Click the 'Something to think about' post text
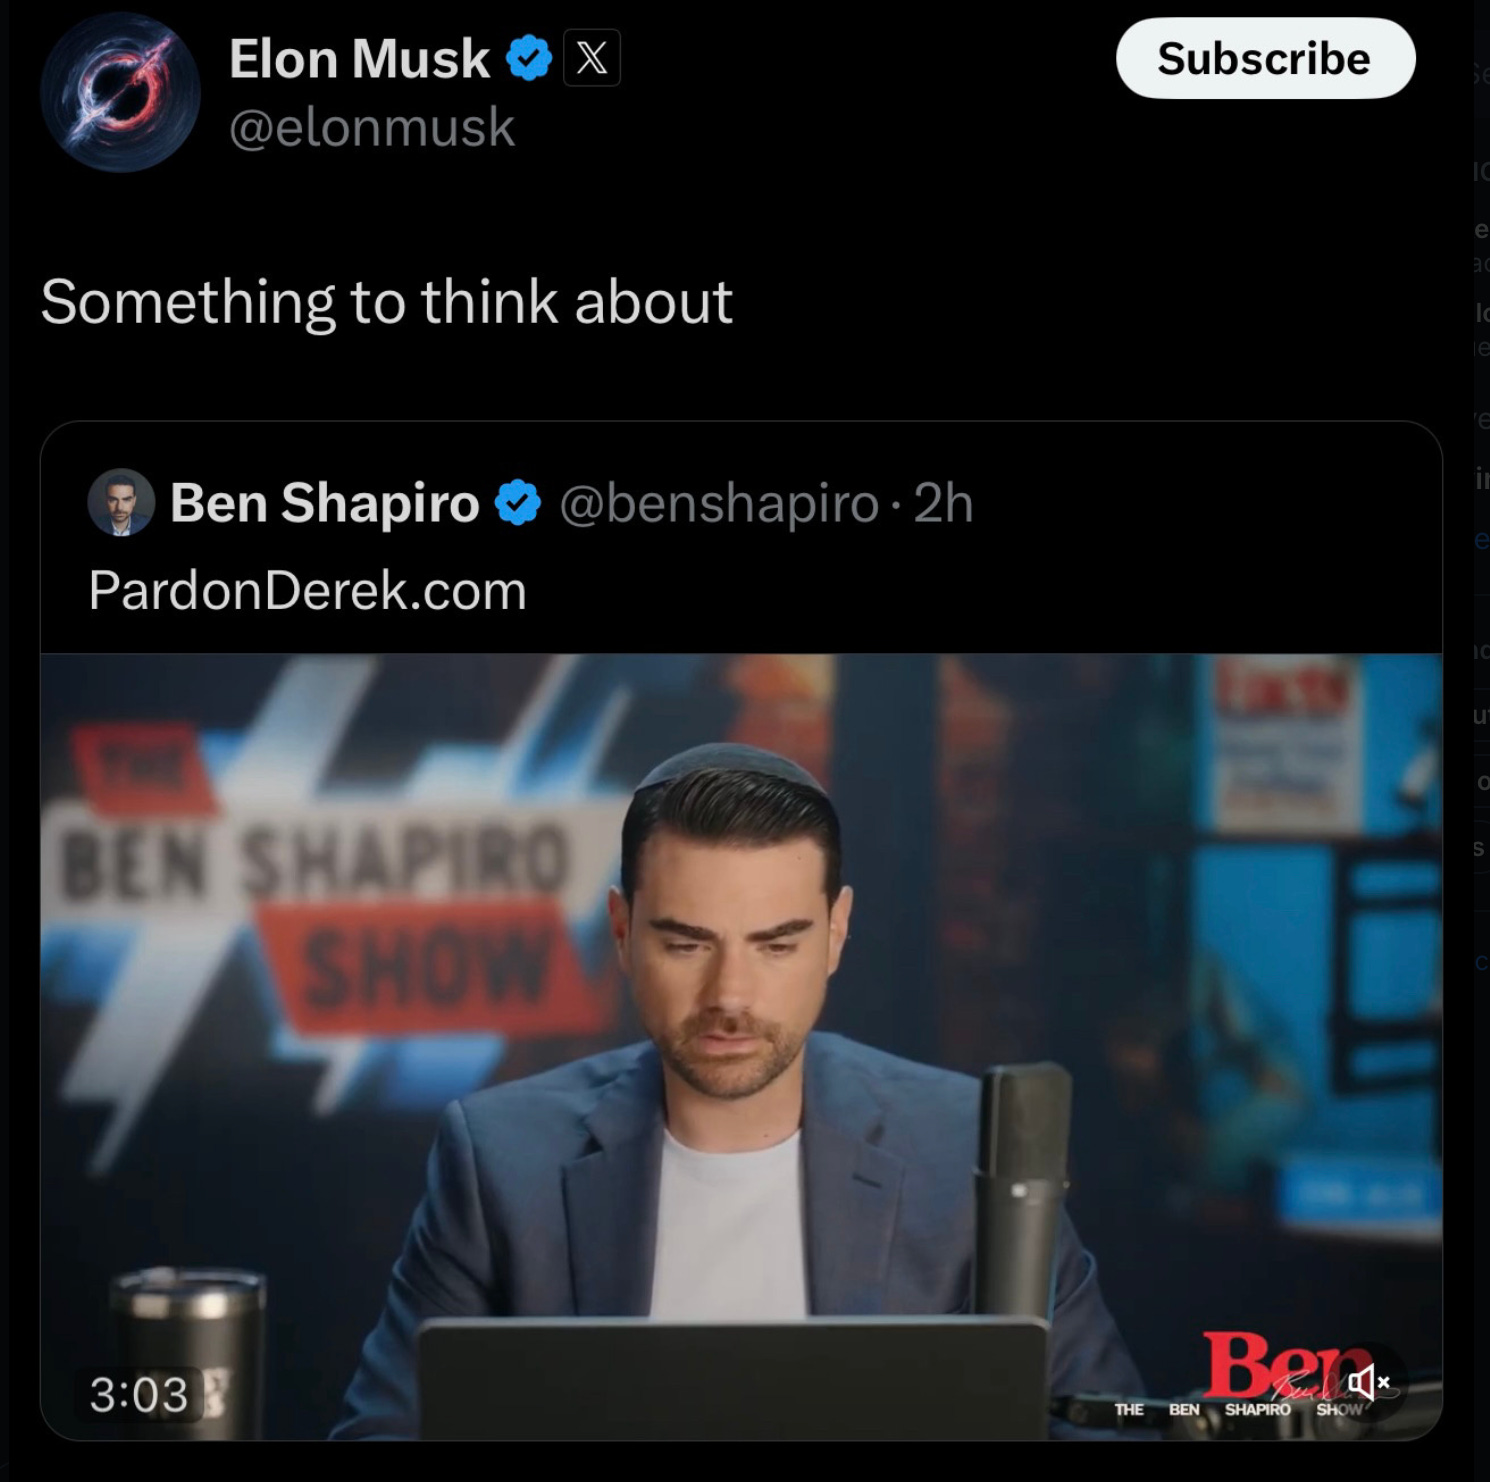Image resolution: width=1490 pixels, height=1482 pixels. (x=386, y=301)
